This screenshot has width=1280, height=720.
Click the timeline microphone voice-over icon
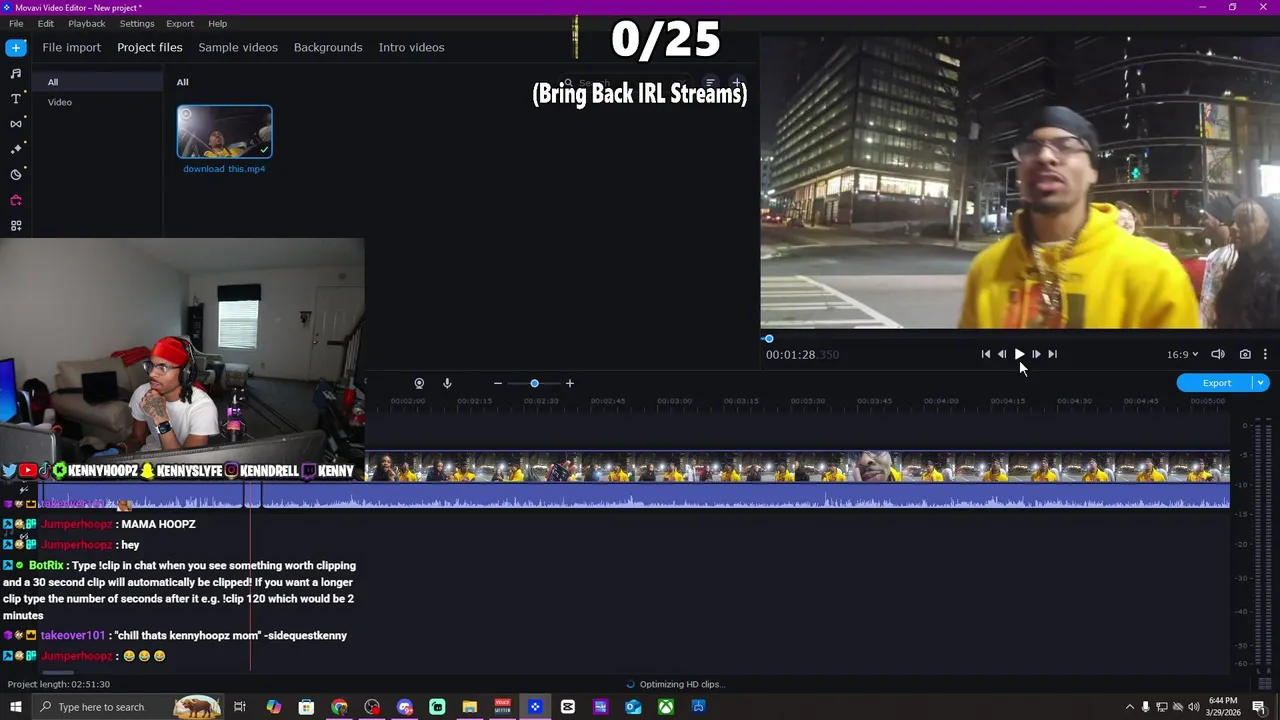pos(447,383)
